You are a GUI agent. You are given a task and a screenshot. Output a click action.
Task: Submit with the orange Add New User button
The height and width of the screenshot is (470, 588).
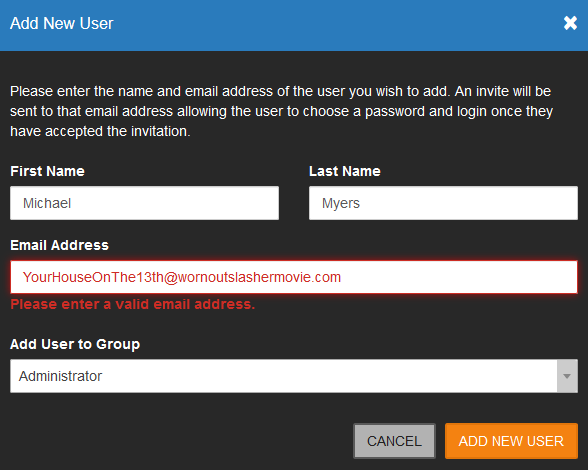tap(511, 441)
